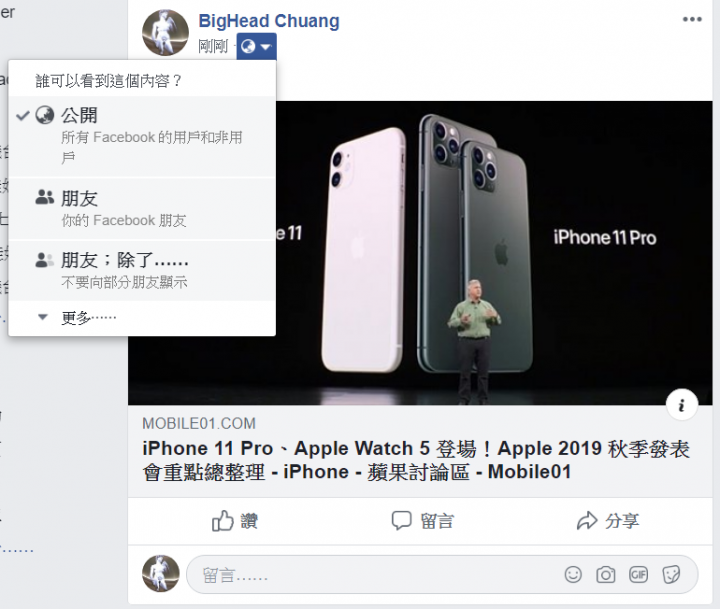
Task: Expand 更多 for more audience options
Action: click(x=142, y=317)
